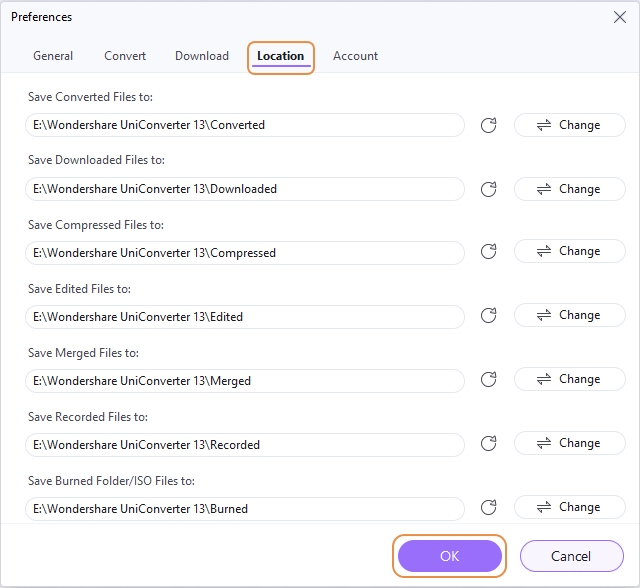Go to the Download tab
This screenshot has height=588, width=640.
pyautogui.click(x=202, y=56)
